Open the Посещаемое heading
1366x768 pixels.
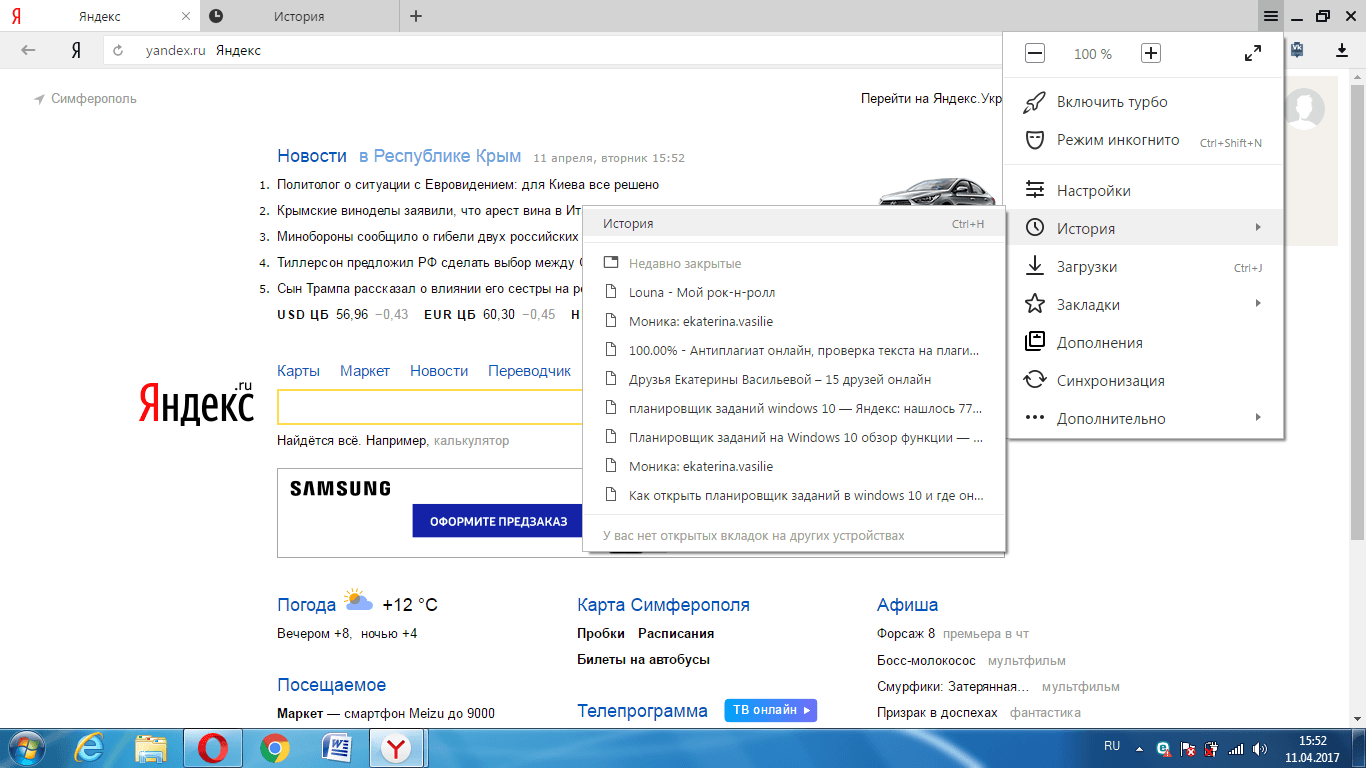tap(331, 685)
